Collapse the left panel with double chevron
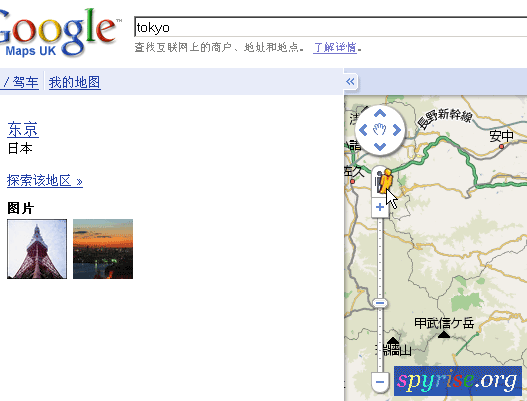Image resolution: width=527 pixels, height=401 pixels. [350, 81]
